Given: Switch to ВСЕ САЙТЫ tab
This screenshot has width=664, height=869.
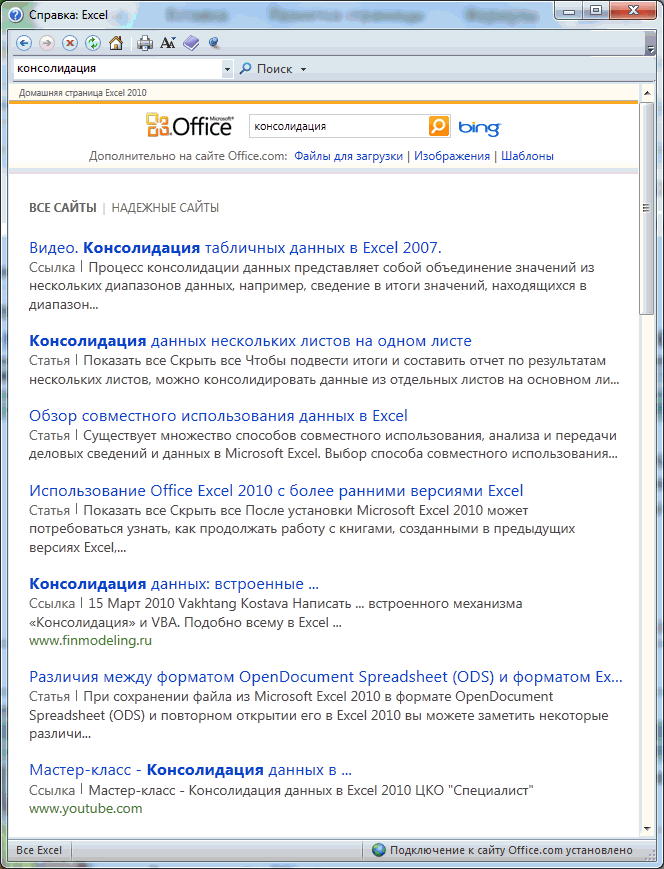Looking at the screenshot, I should pos(63,208).
